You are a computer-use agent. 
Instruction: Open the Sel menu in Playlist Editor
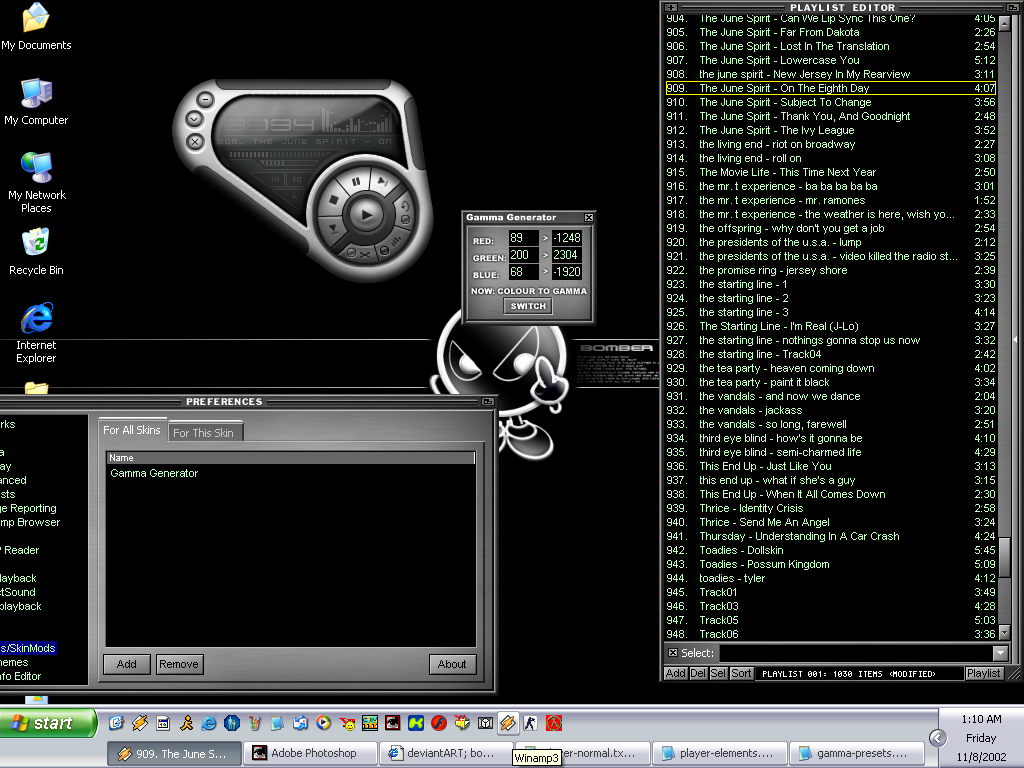718,673
